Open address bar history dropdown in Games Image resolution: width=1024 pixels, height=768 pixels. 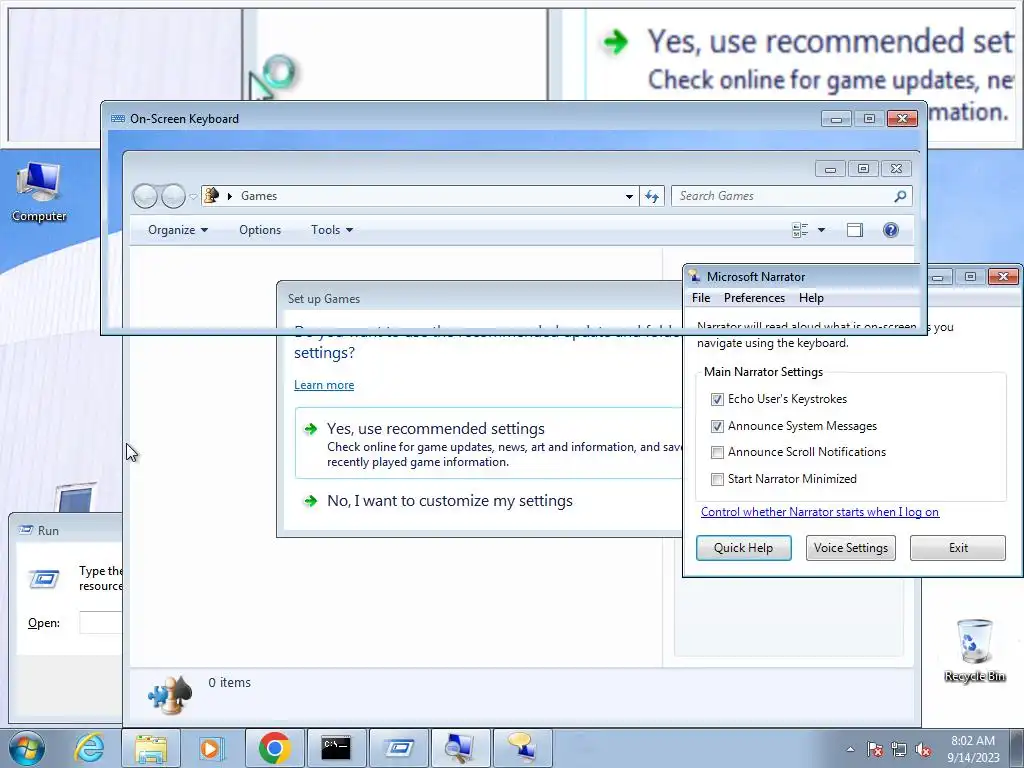pyautogui.click(x=629, y=196)
